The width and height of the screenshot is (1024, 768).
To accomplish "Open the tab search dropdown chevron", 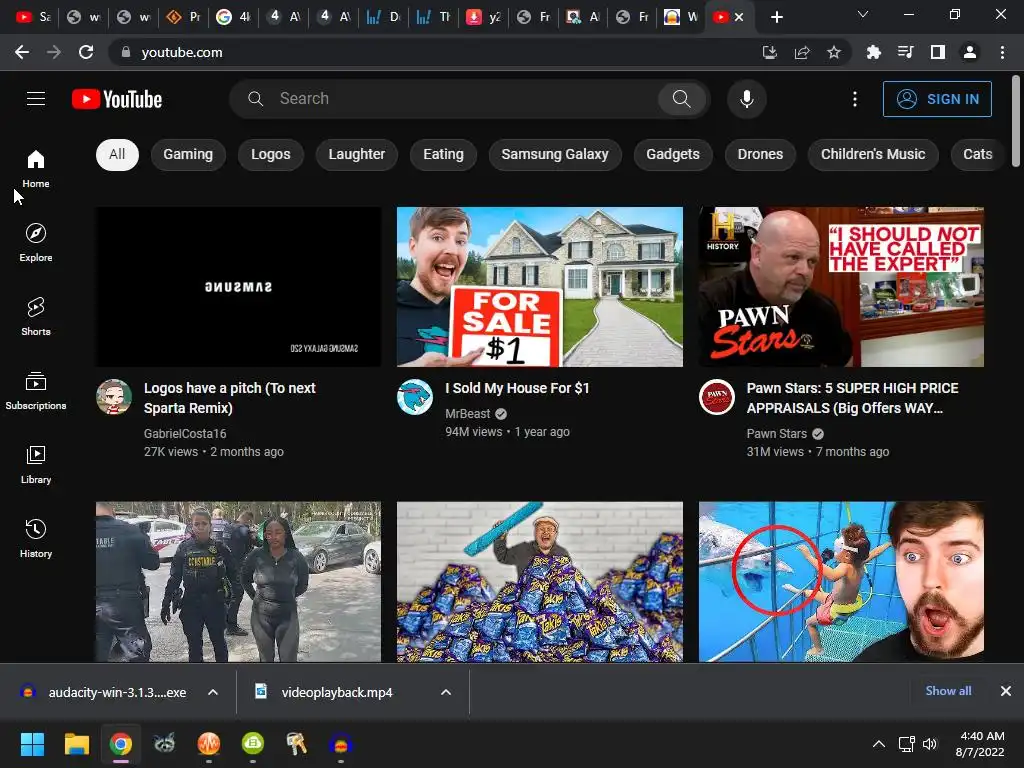I will click(863, 14).
